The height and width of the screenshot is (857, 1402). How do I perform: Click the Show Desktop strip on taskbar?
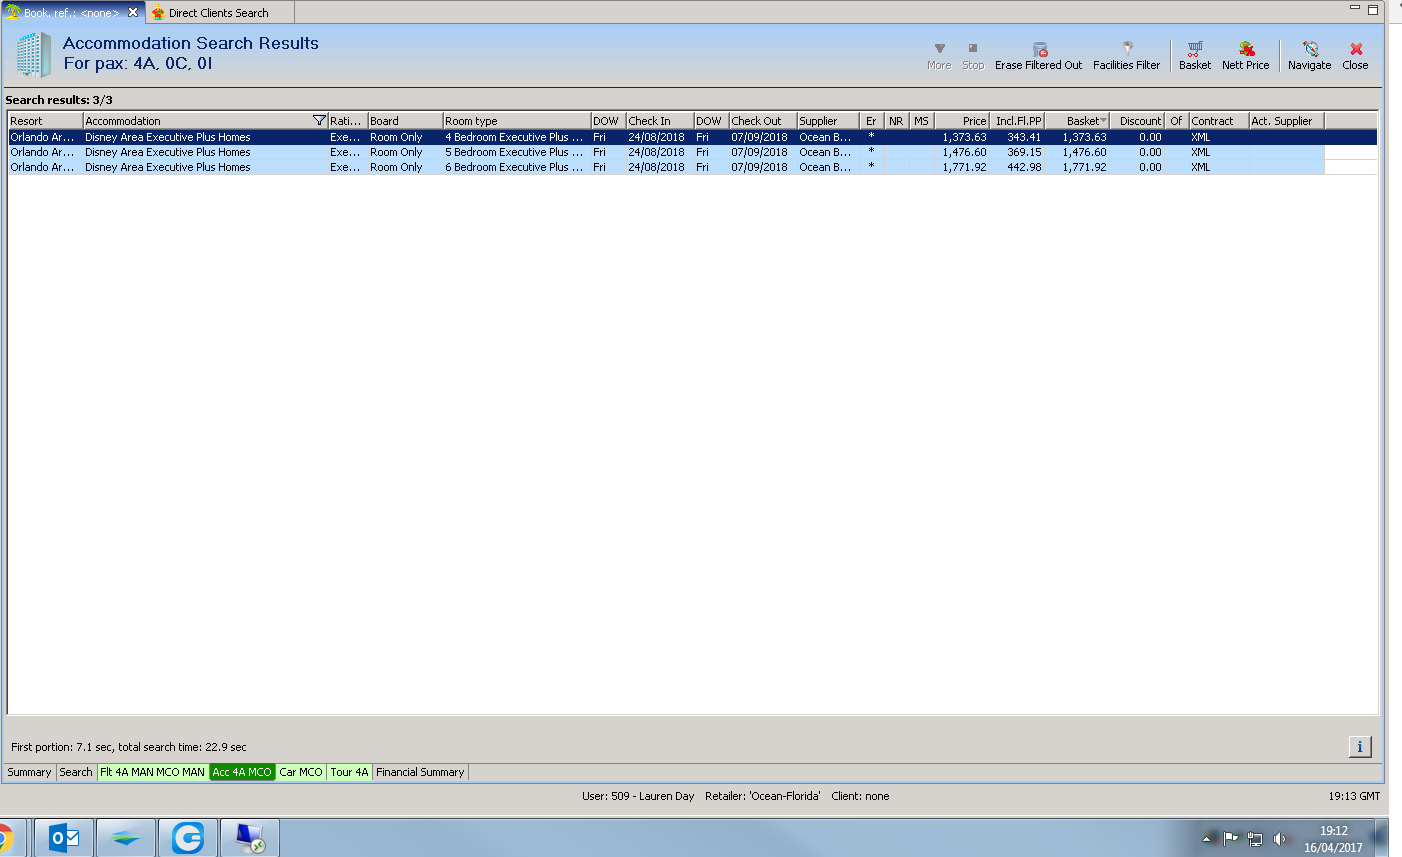pos(1382,838)
